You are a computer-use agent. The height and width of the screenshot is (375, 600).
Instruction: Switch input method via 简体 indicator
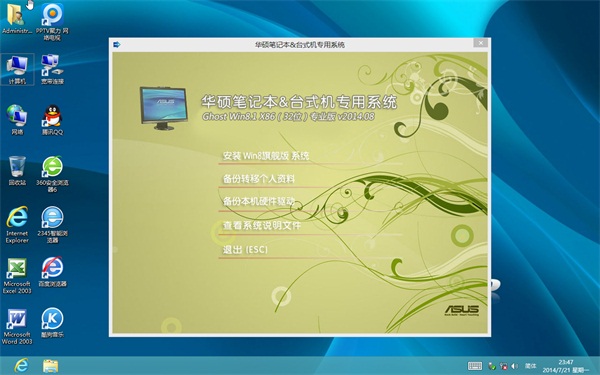pyautogui.click(x=530, y=366)
